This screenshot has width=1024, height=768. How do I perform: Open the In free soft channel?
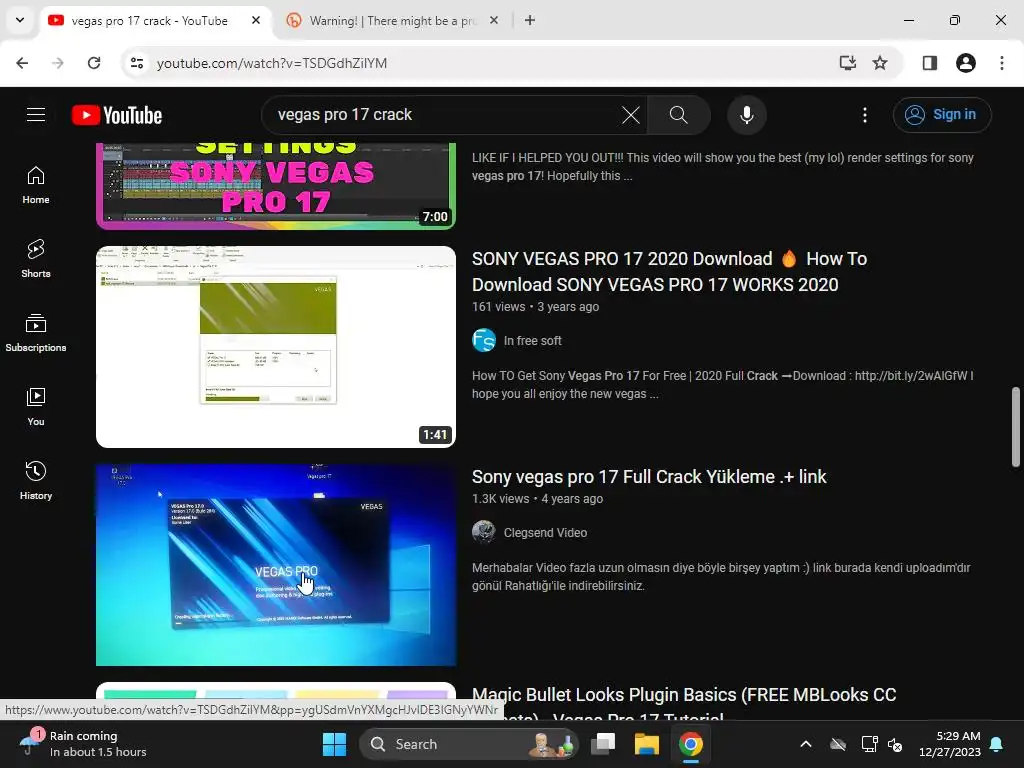(x=532, y=341)
